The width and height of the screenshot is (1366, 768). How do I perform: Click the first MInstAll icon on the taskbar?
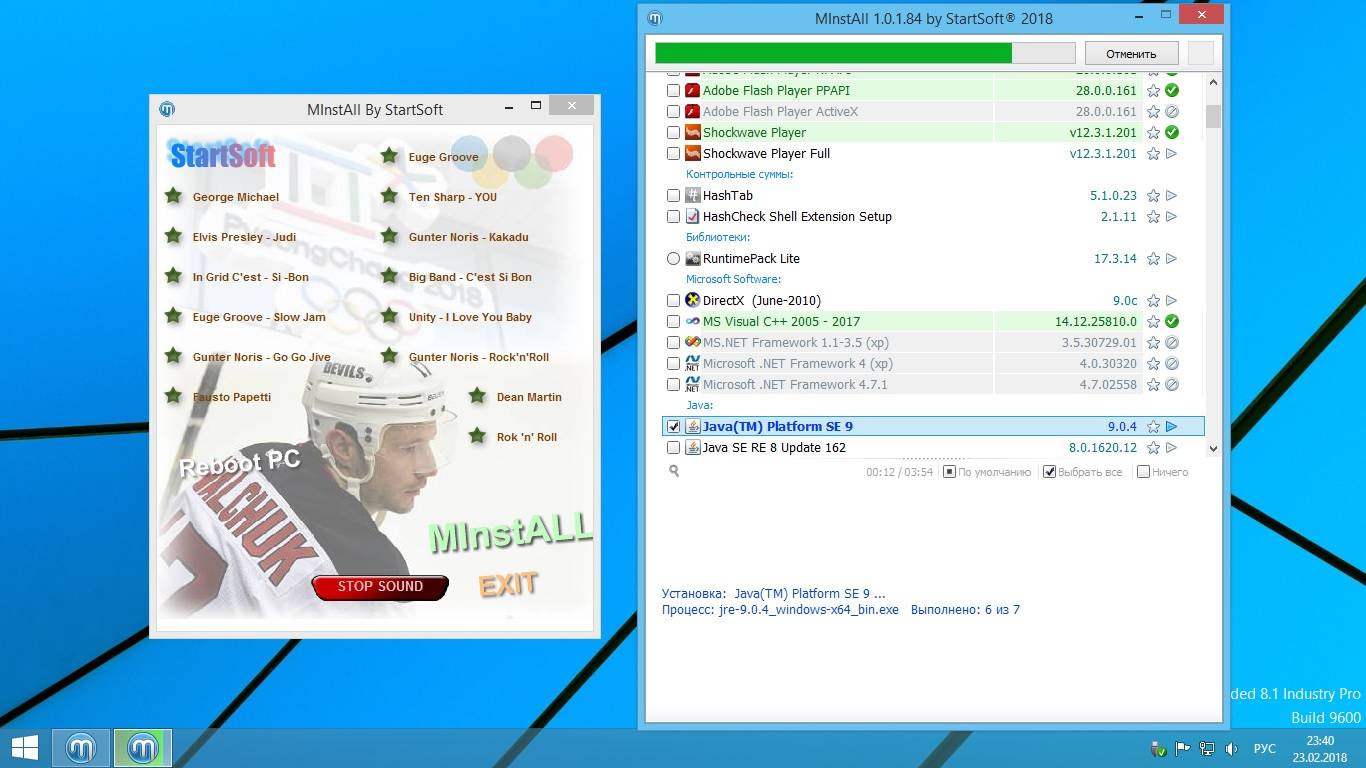(81, 748)
